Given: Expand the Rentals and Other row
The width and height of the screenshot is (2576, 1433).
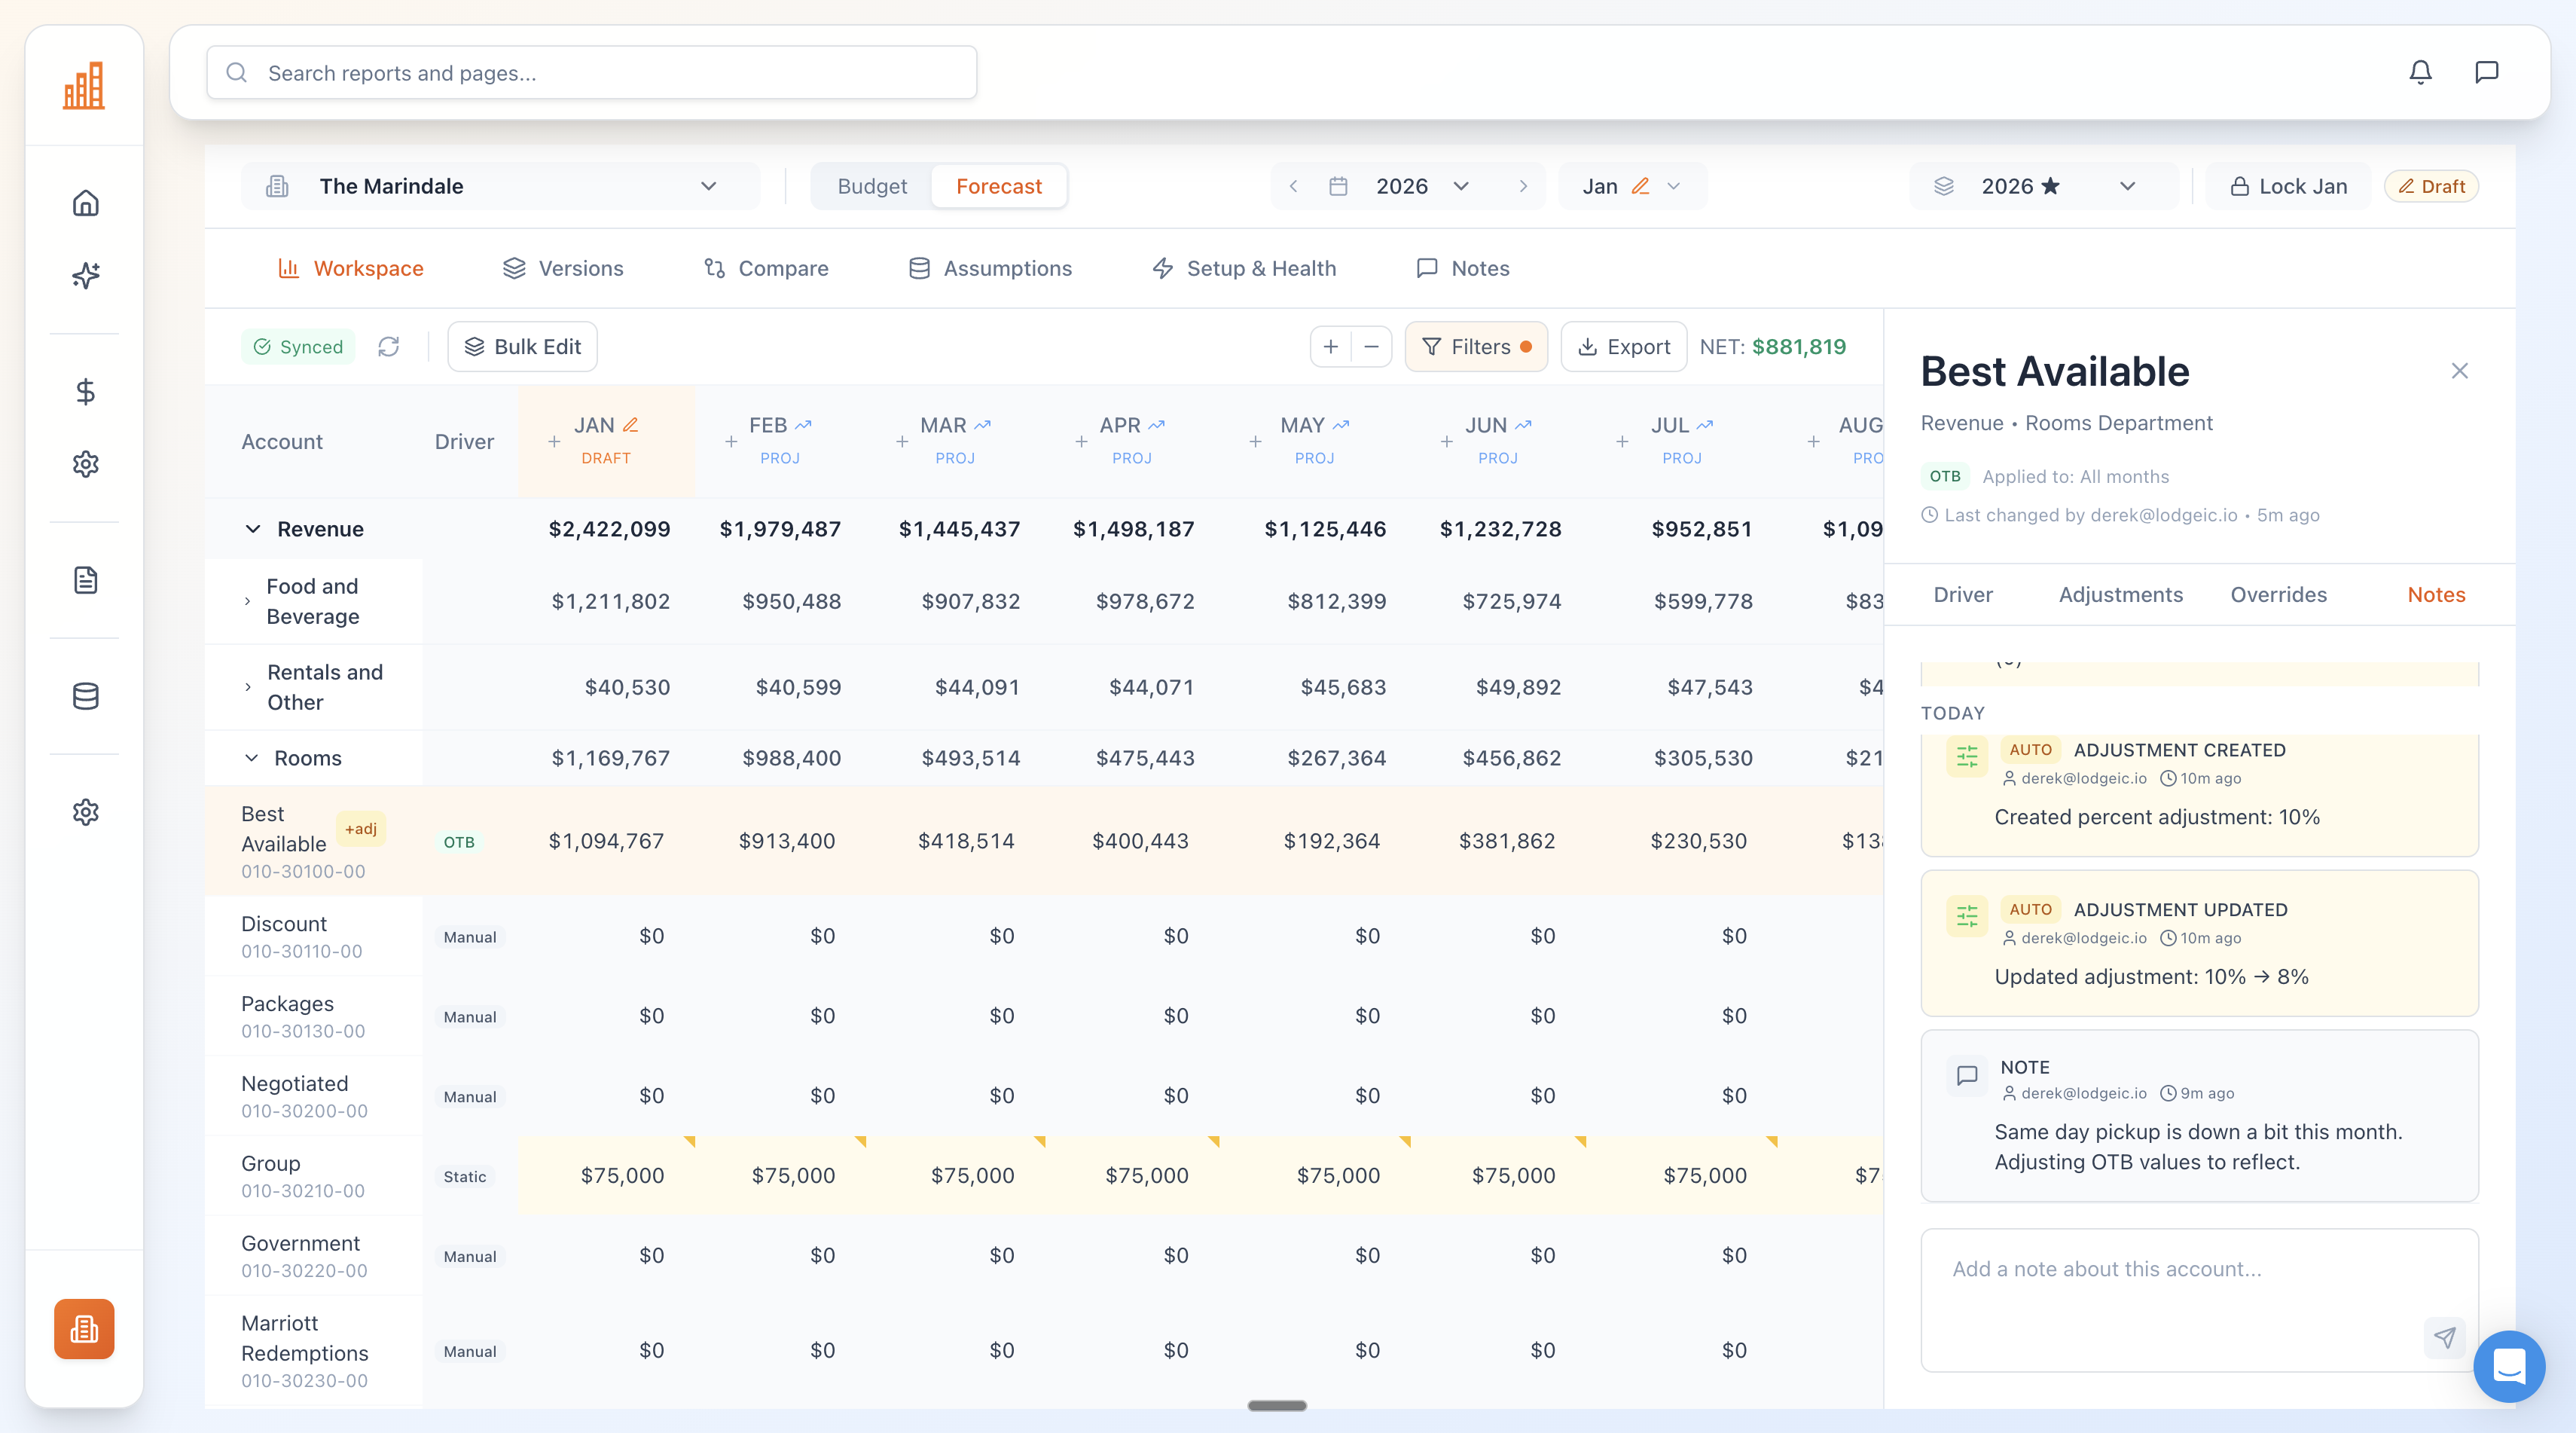Looking at the screenshot, I should click(248, 687).
